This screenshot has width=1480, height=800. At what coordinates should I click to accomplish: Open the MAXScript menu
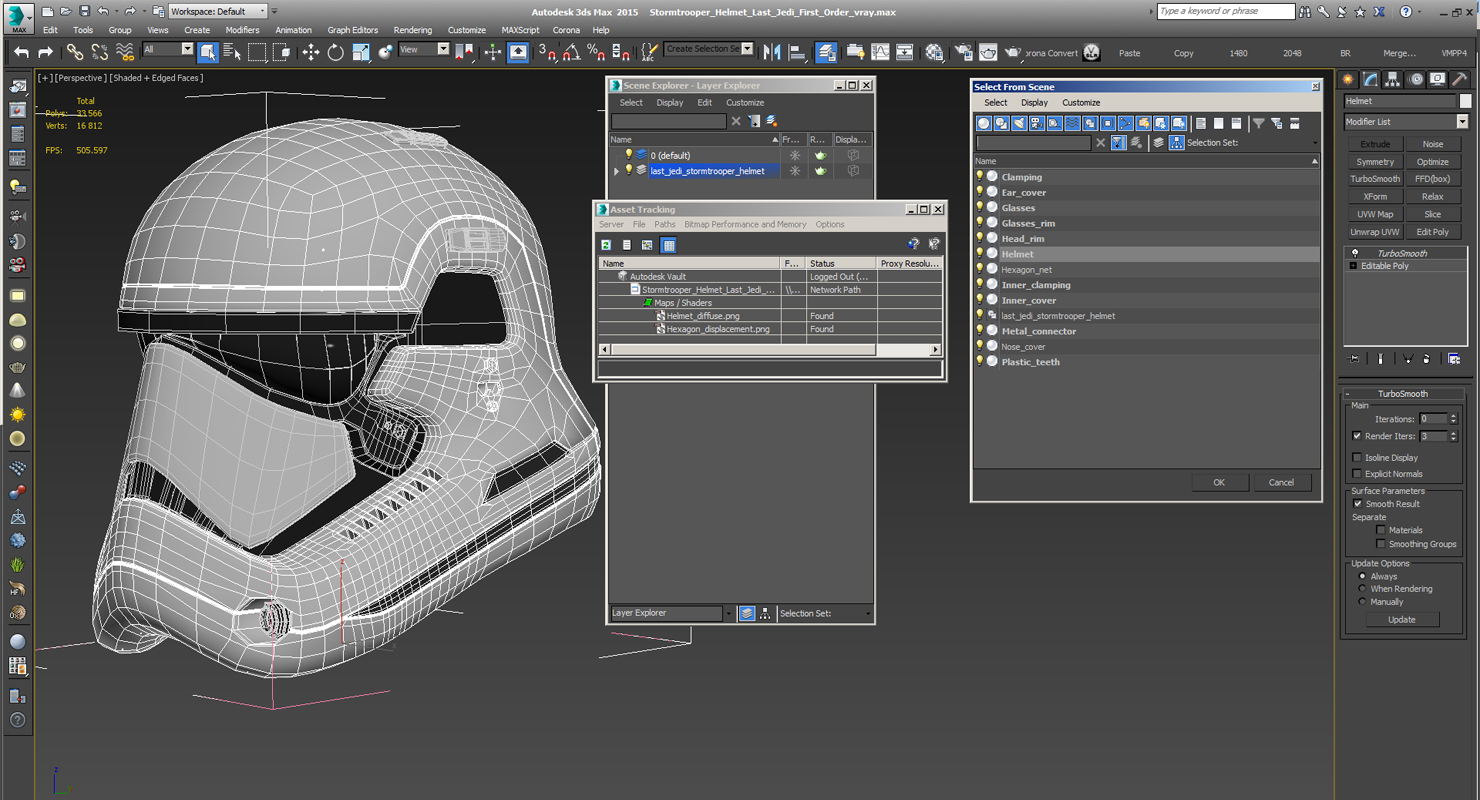pos(520,30)
